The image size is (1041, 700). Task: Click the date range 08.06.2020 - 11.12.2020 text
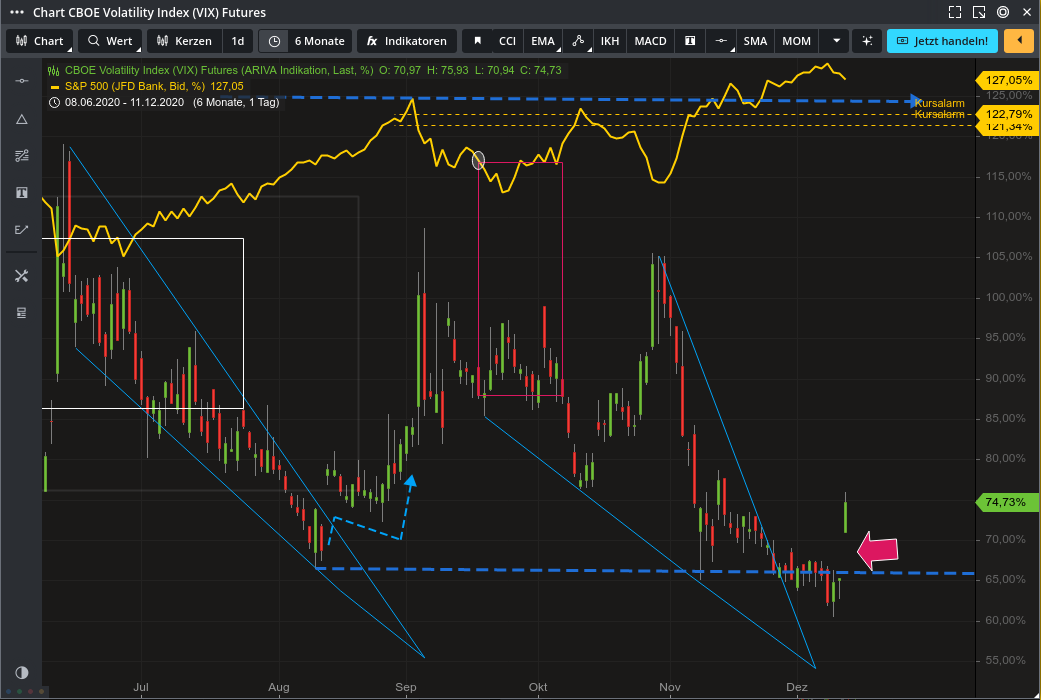click(x=126, y=102)
